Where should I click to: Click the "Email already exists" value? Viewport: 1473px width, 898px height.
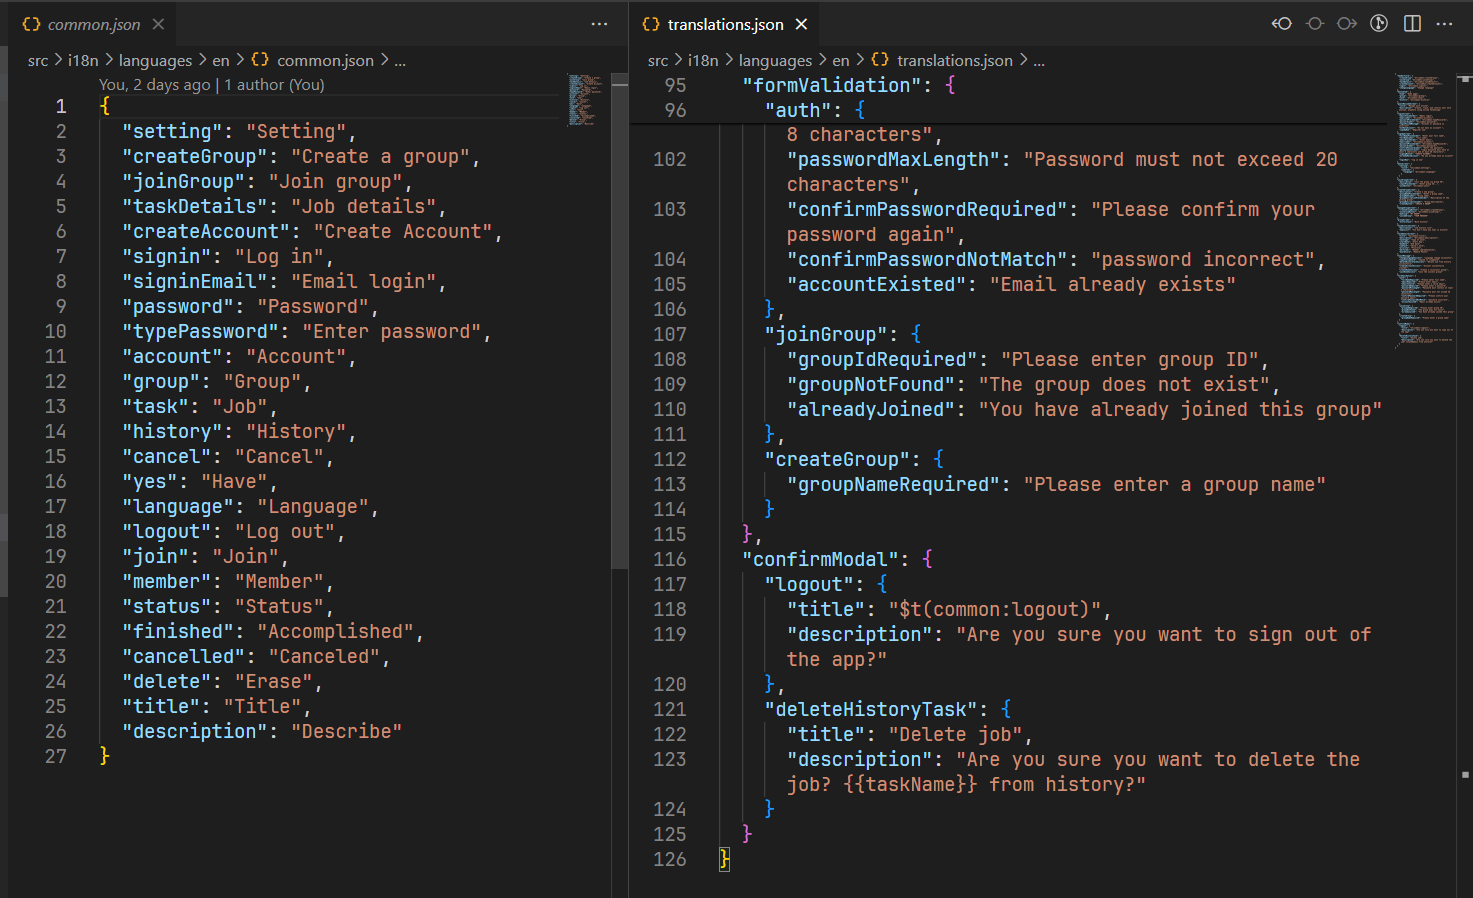(1112, 284)
